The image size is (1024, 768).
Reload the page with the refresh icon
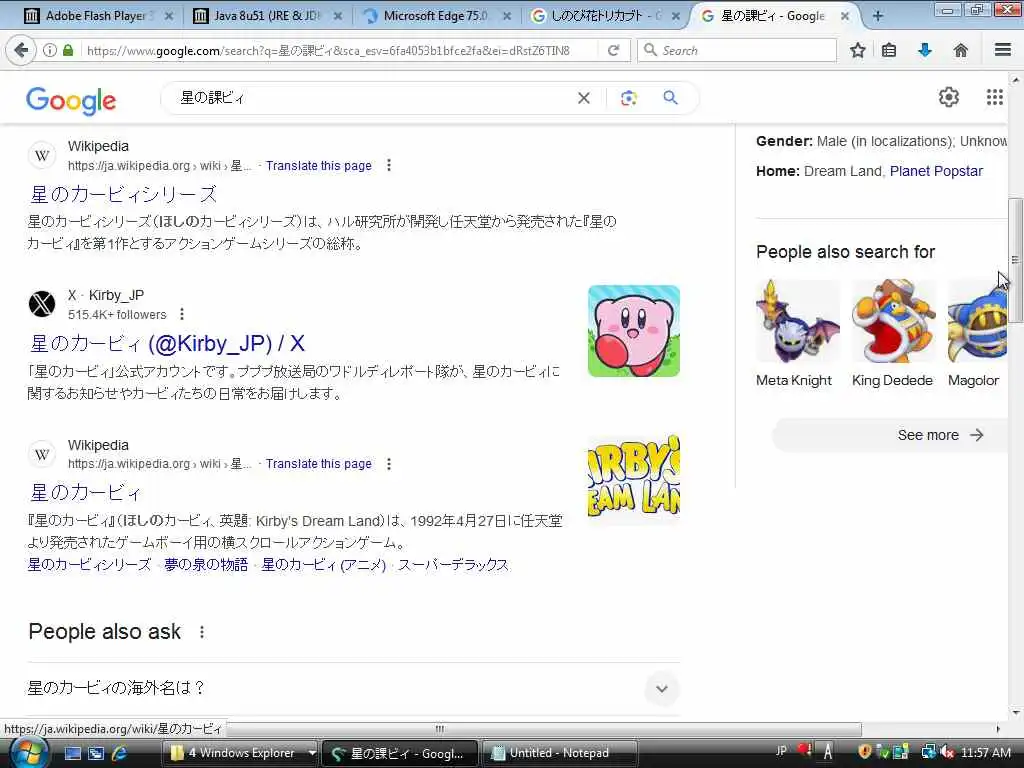[x=613, y=50]
